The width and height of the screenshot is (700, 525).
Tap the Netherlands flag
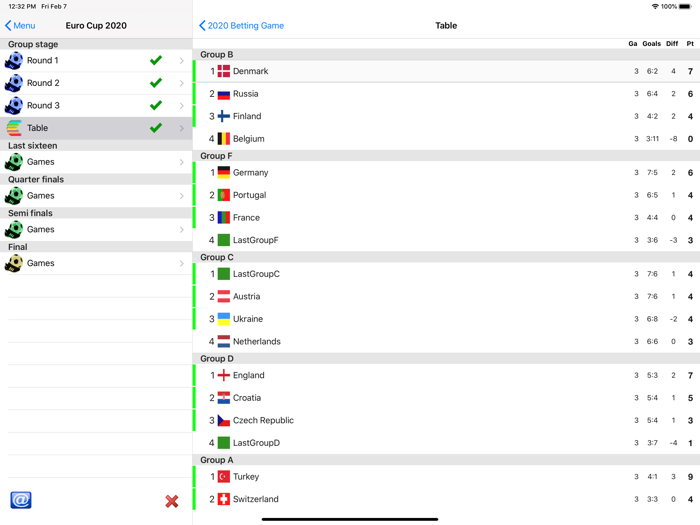[224, 342]
